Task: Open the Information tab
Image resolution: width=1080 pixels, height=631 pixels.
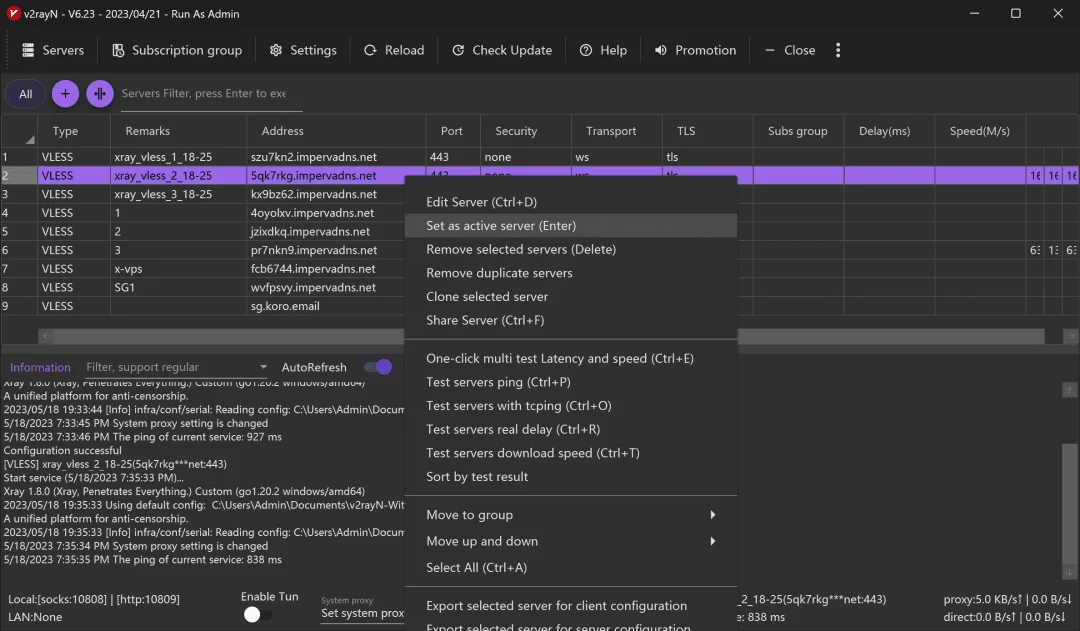Action: [40, 367]
